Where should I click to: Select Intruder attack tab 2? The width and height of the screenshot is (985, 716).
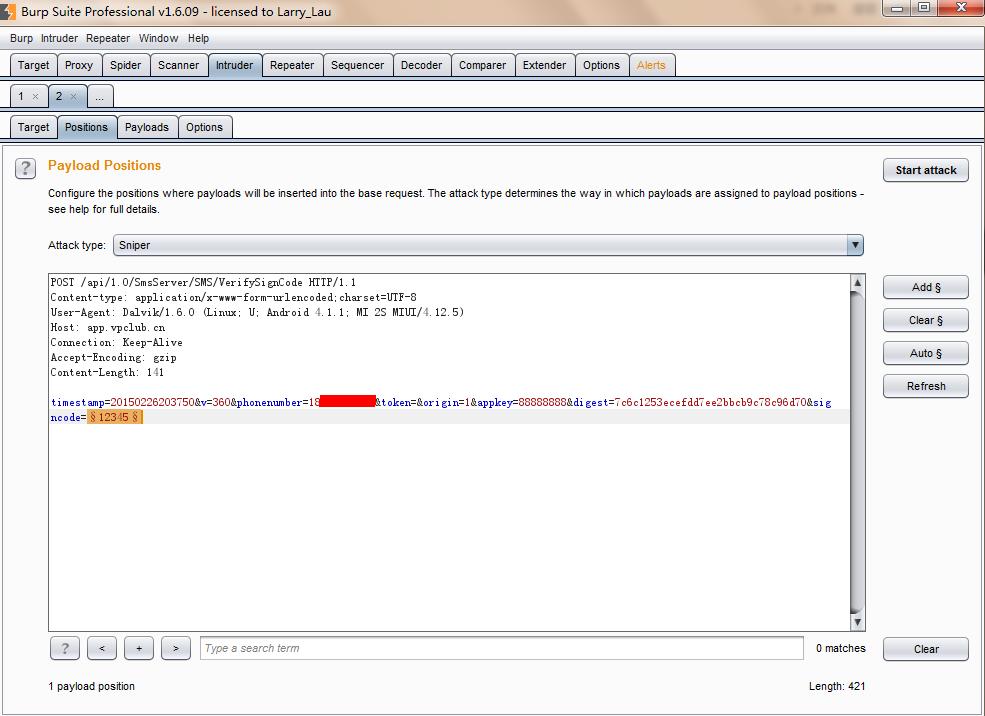(59, 96)
